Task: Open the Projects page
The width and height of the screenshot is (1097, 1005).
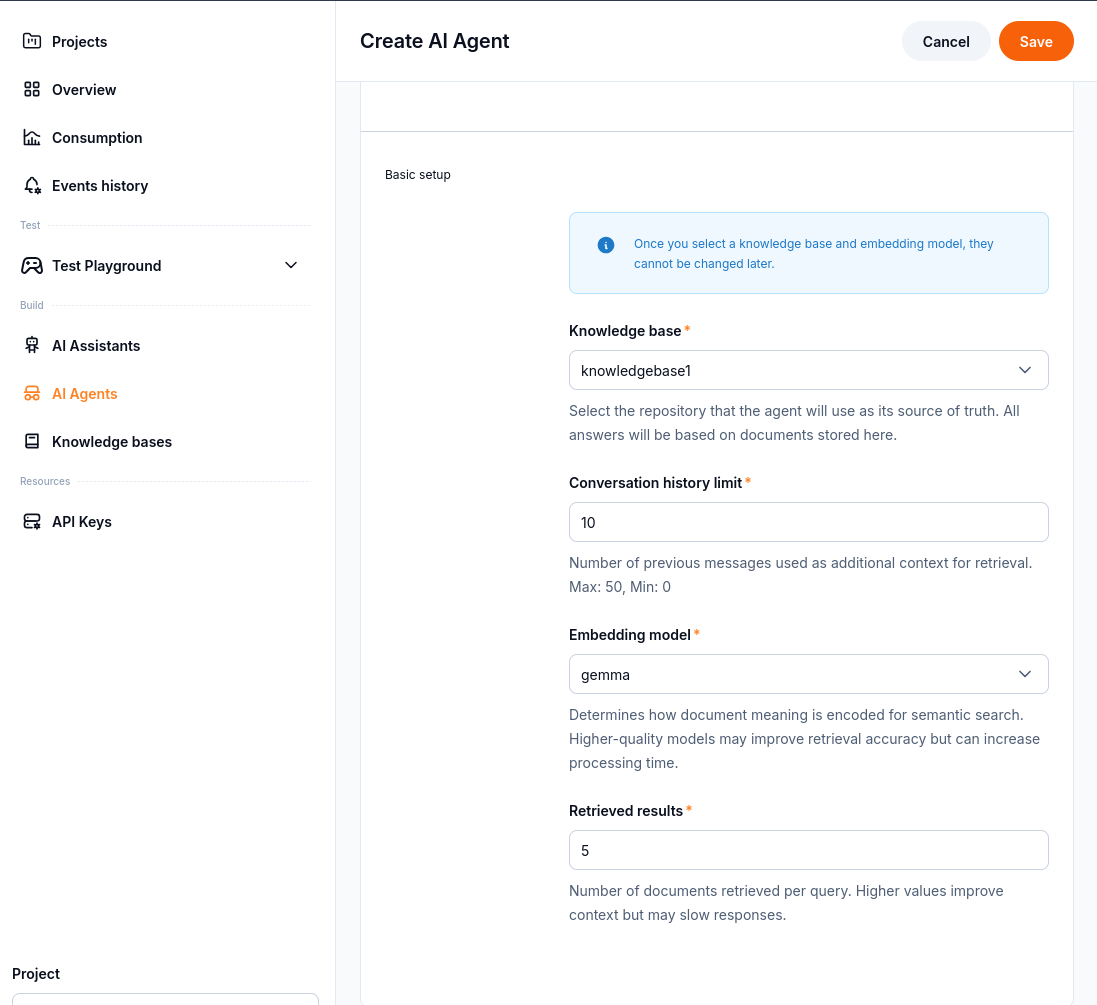Action: pyautogui.click(x=79, y=41)
